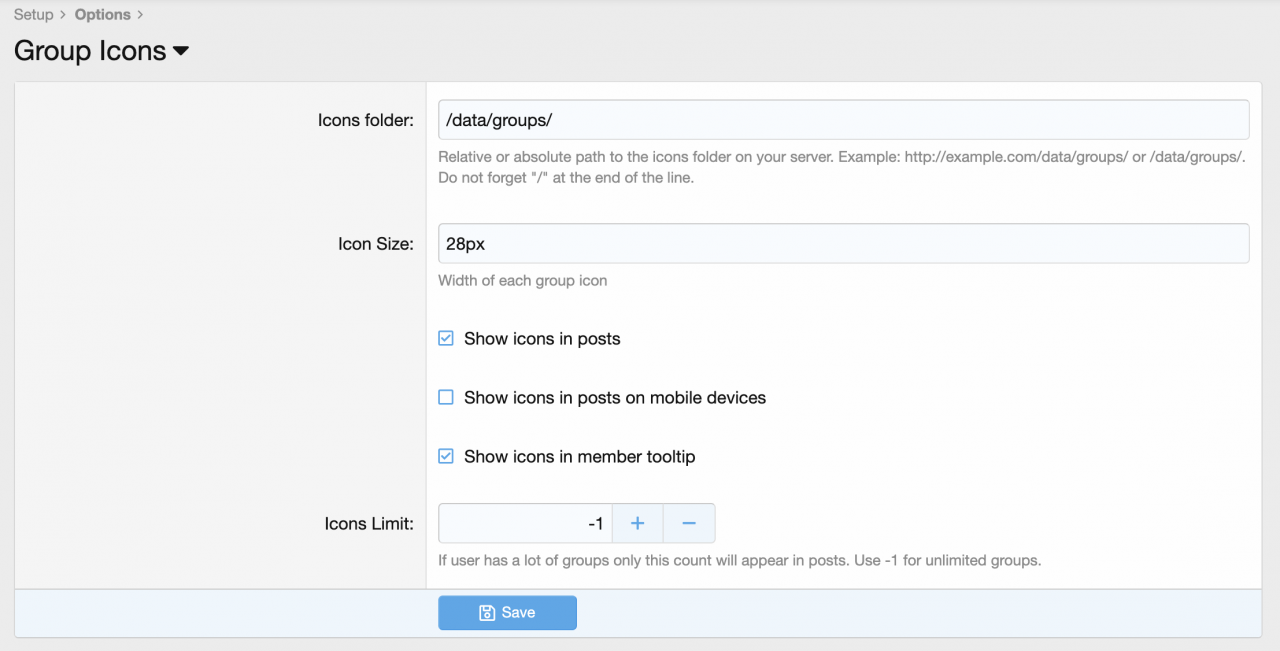The image size is (1280, 651).
Task: Click the Icon Size label
Action: [375, 244]
